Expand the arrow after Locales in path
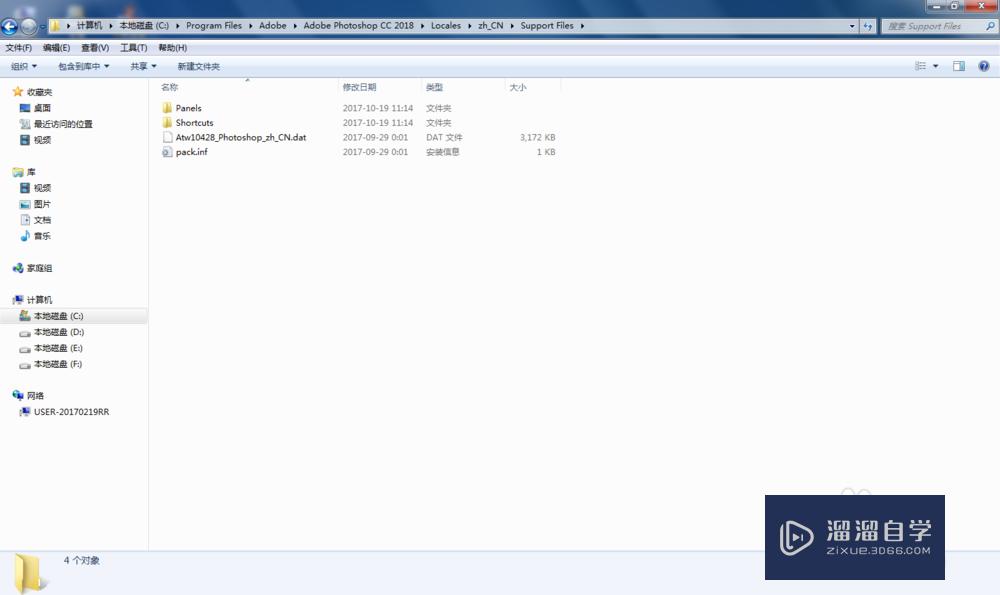 (470, 26)
